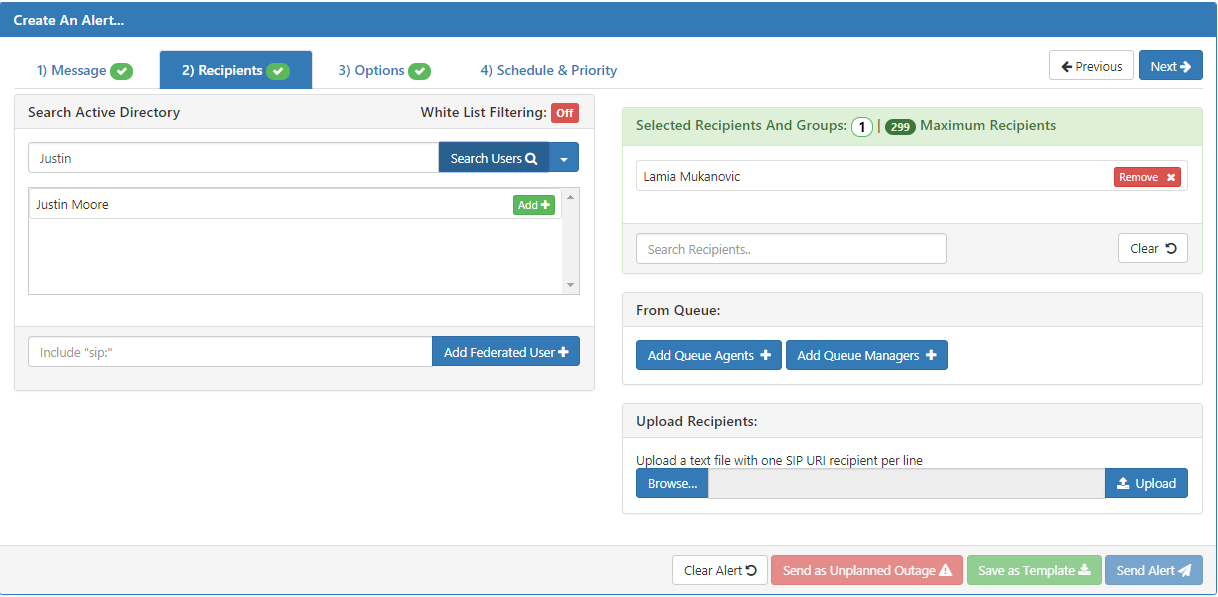
Task: Click Send as Unplanned Outage button
Action: pos(867,570)
